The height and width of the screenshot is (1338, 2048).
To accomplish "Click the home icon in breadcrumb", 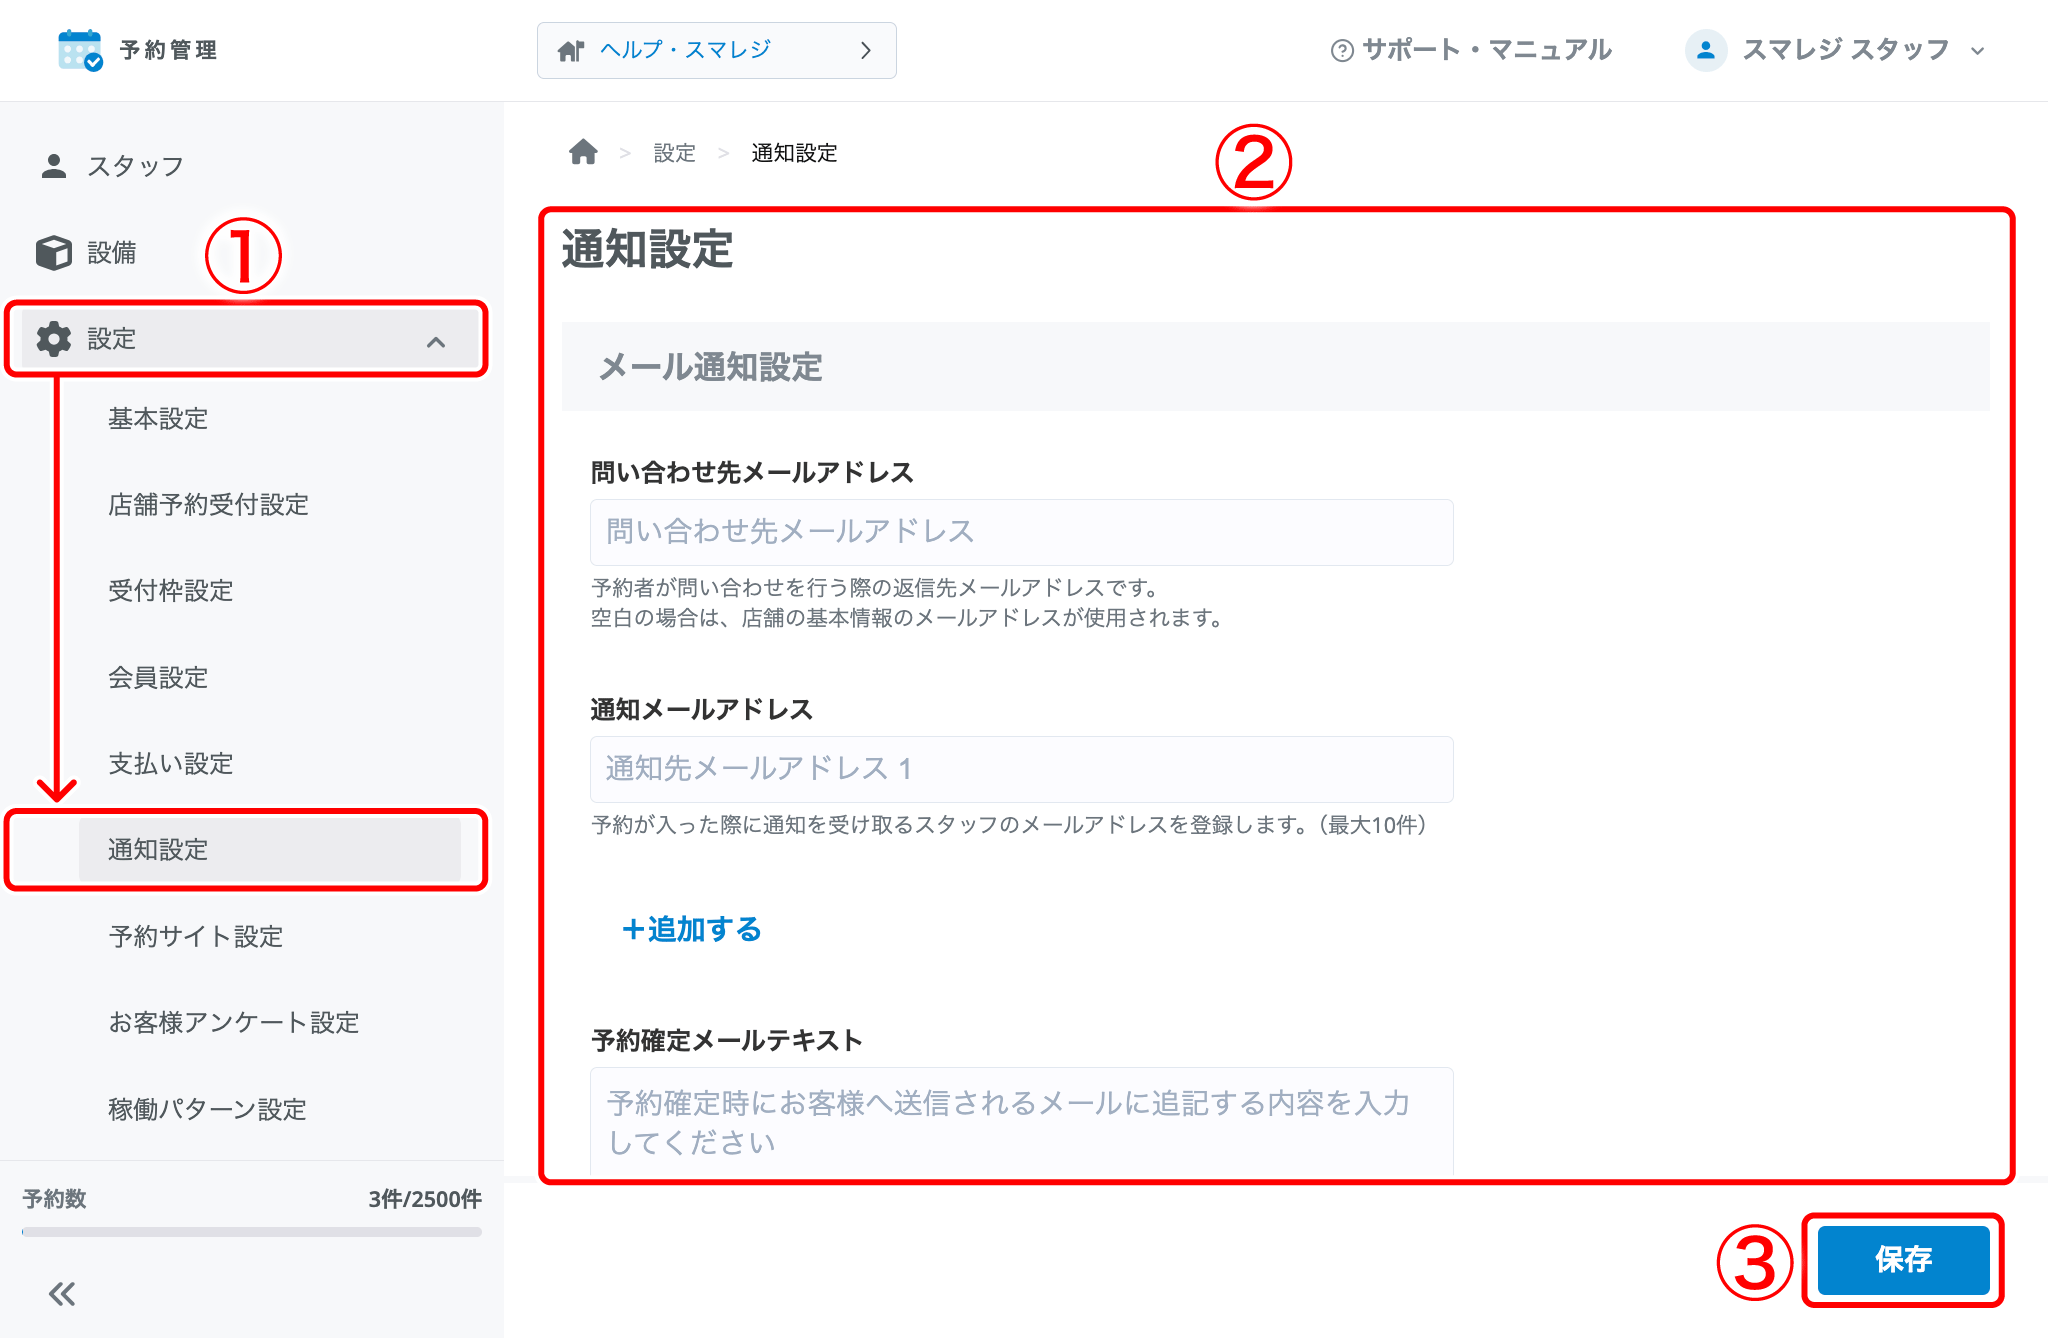I will click(583, 152).
